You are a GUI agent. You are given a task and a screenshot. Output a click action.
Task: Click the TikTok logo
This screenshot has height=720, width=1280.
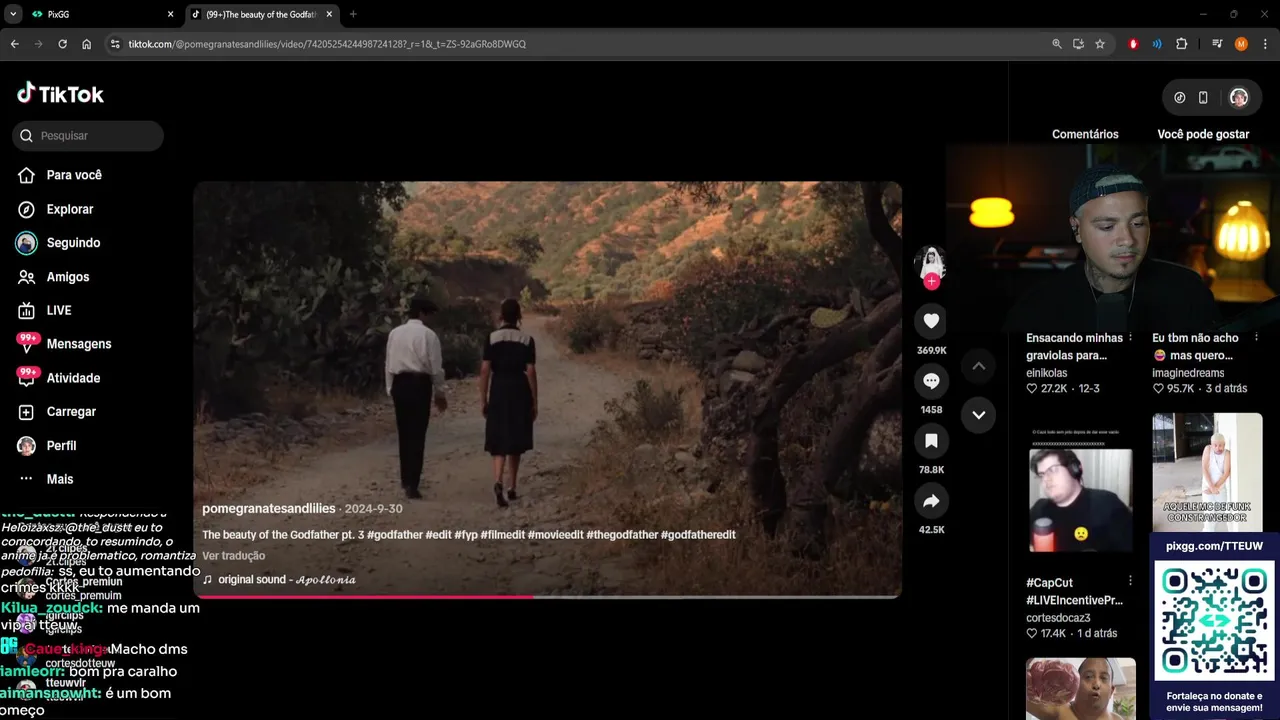[x=60, y=94]
